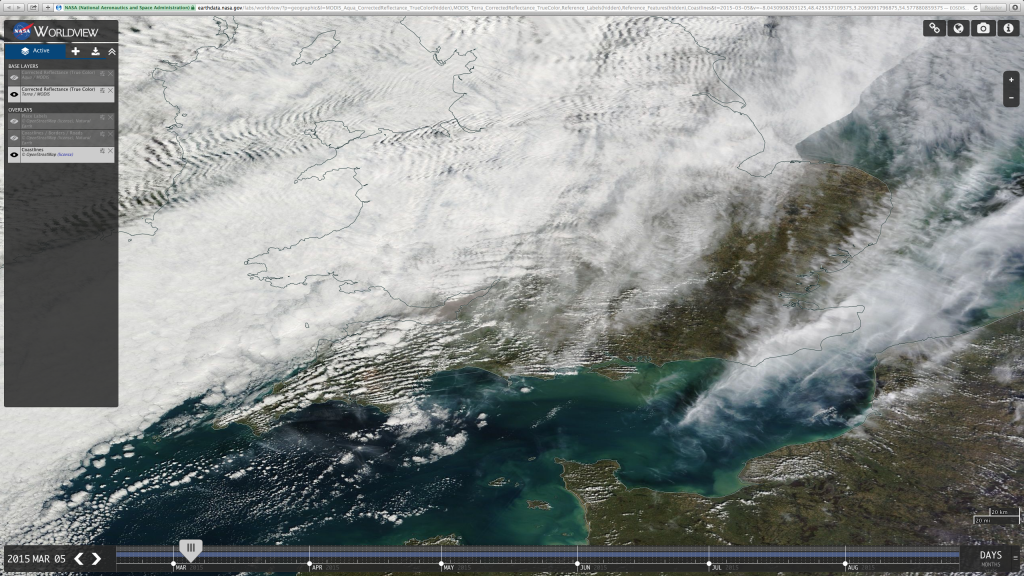Remove the Aqua / MODIS base layer

(x=110, y=73)
